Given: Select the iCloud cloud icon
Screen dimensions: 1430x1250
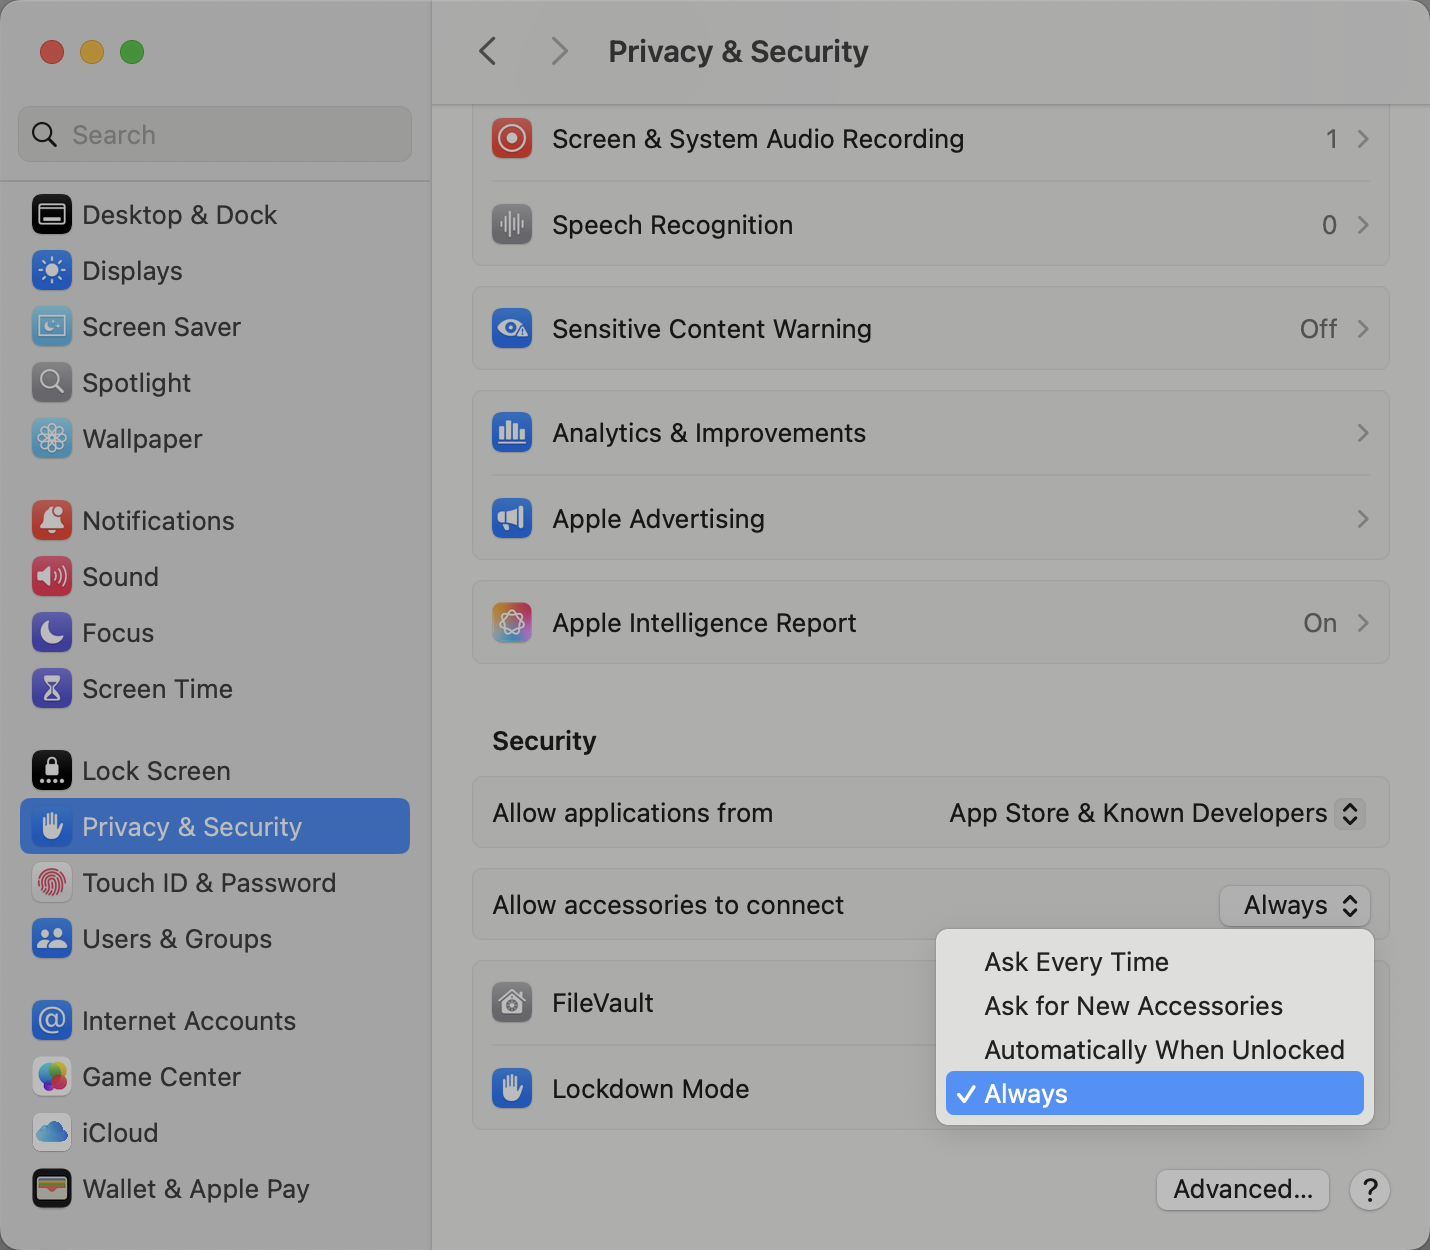Looking at the screenshot, I should (x=52, y=1133).
